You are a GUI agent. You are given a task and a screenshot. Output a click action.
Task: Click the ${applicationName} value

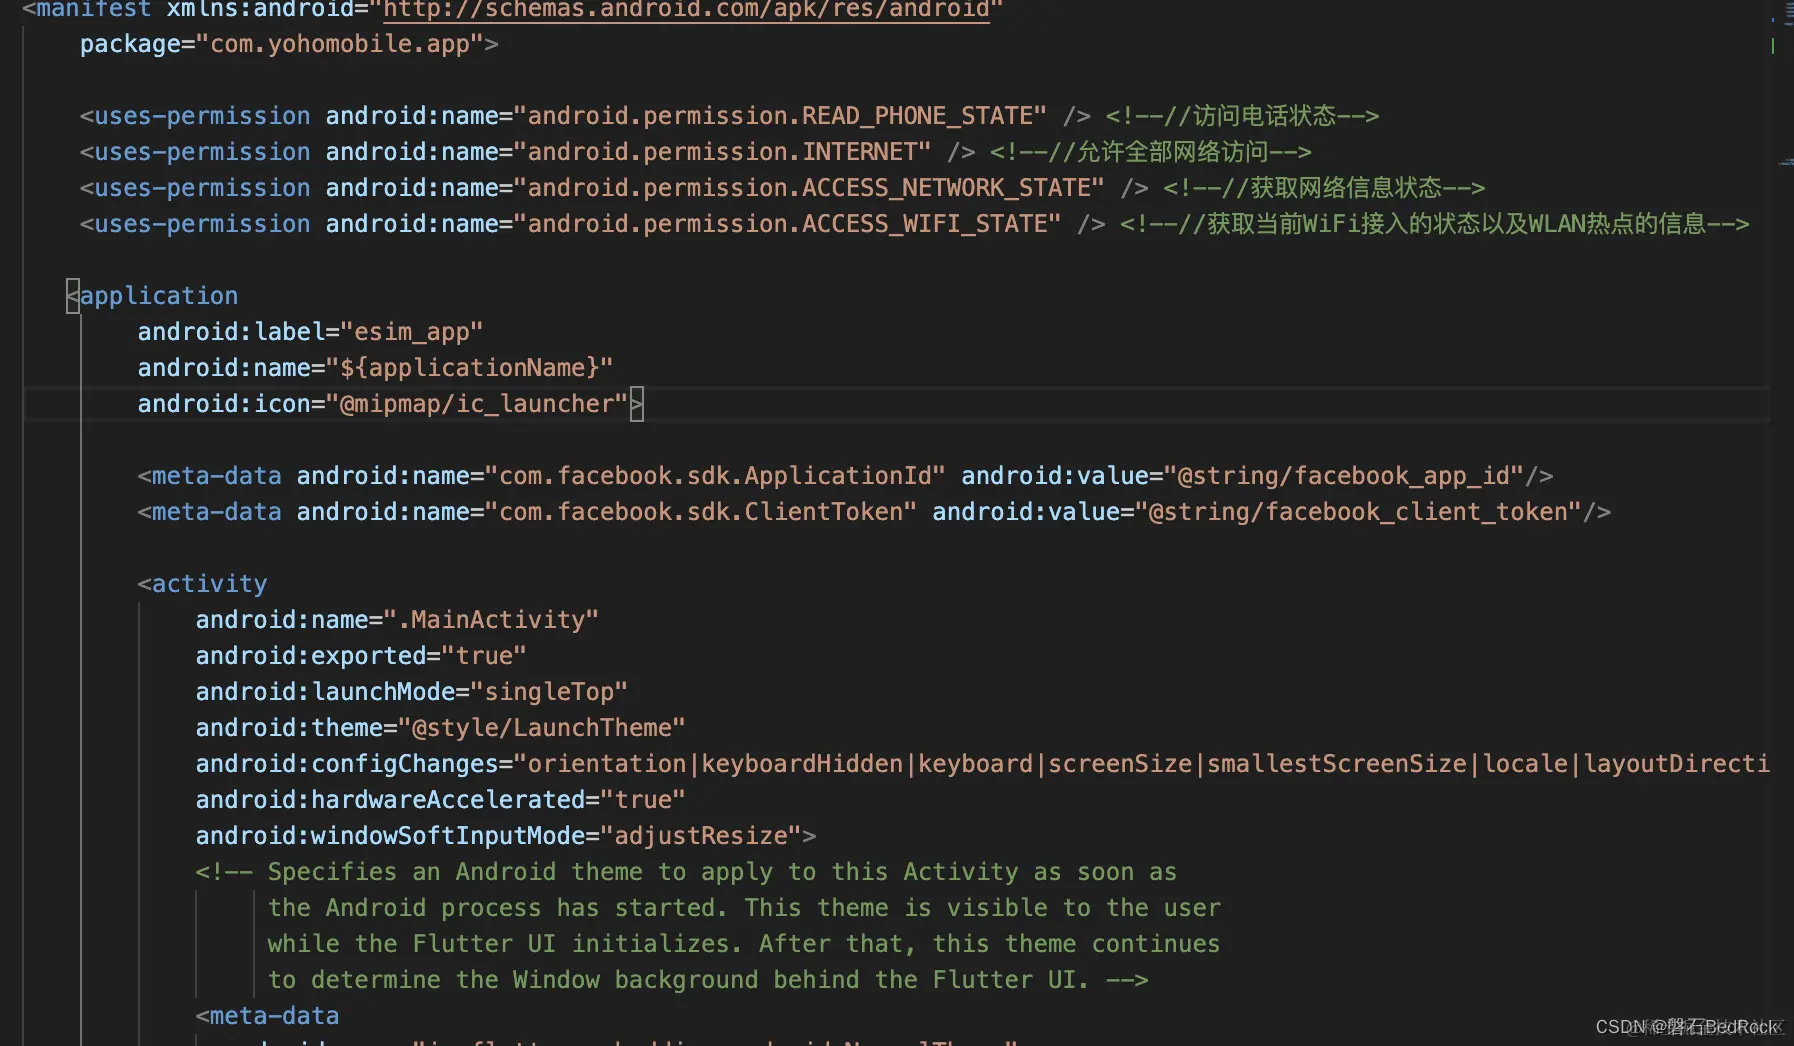pyautogui.click(x=469, y=368)
